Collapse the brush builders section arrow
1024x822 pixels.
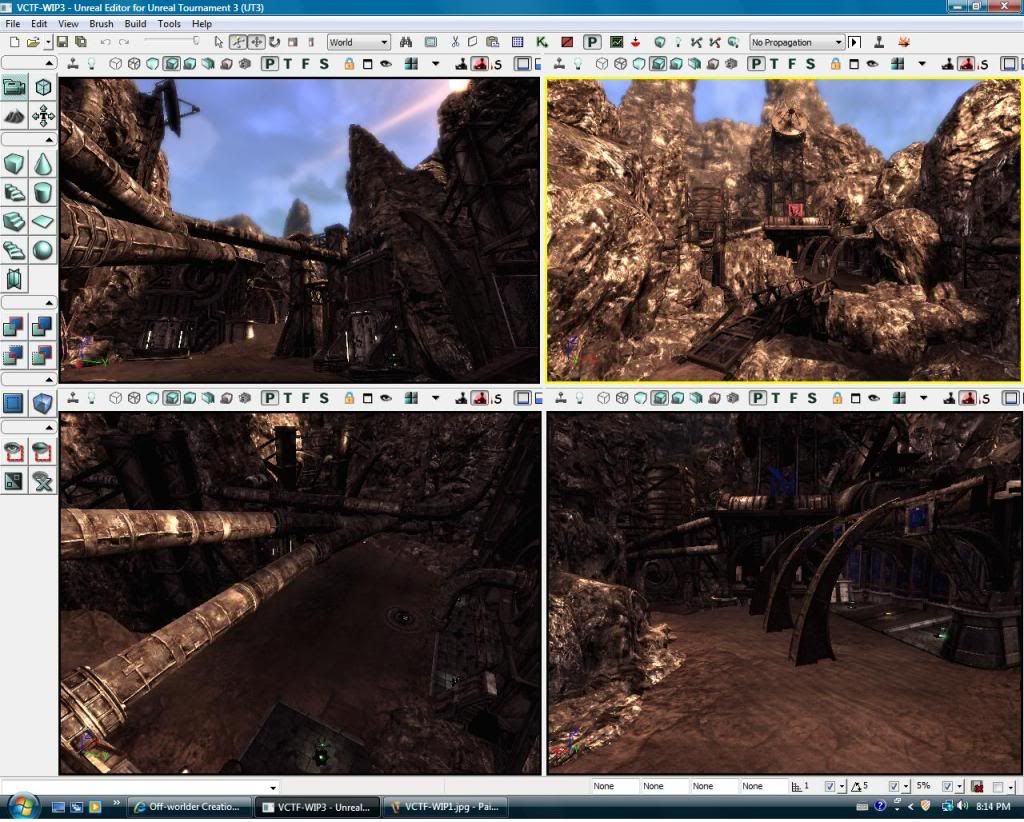pos(50,140)
